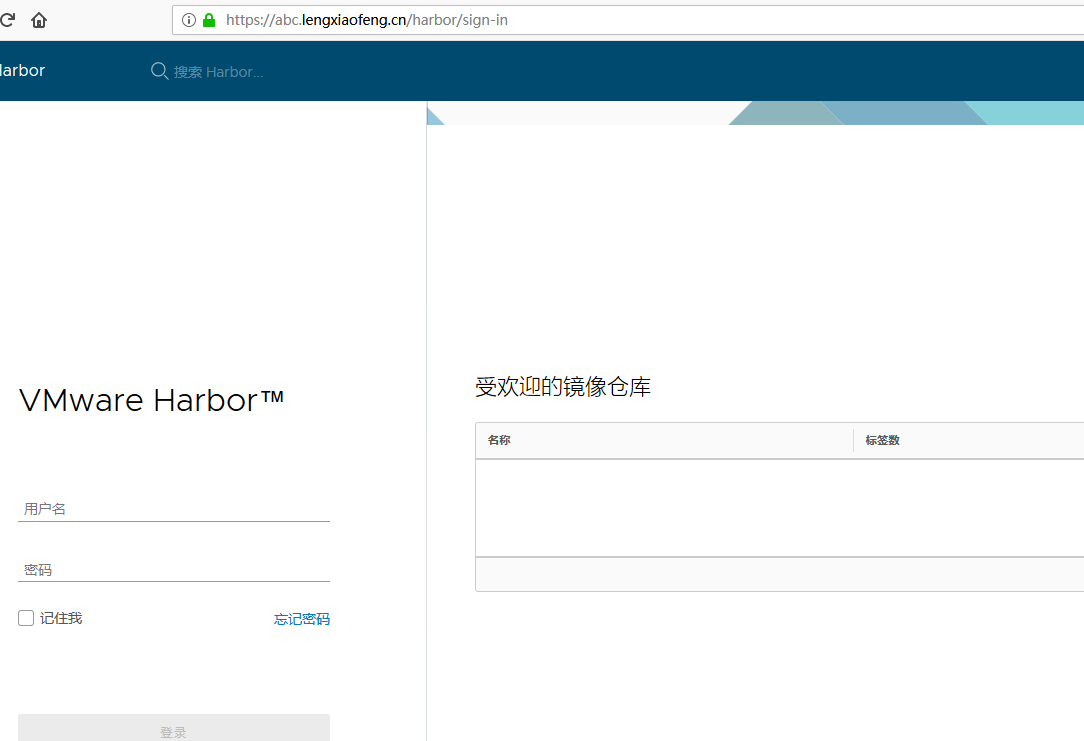
Task: Focus the 密码 input field
Action: click(x=174, y=570)
